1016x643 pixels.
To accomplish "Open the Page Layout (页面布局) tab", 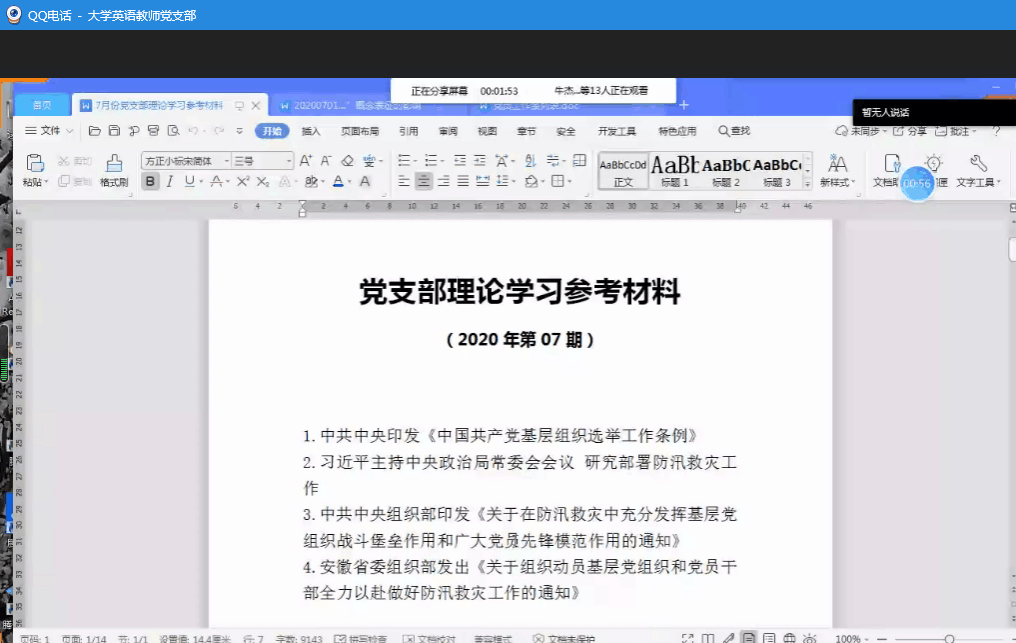I will pos(359,131).
